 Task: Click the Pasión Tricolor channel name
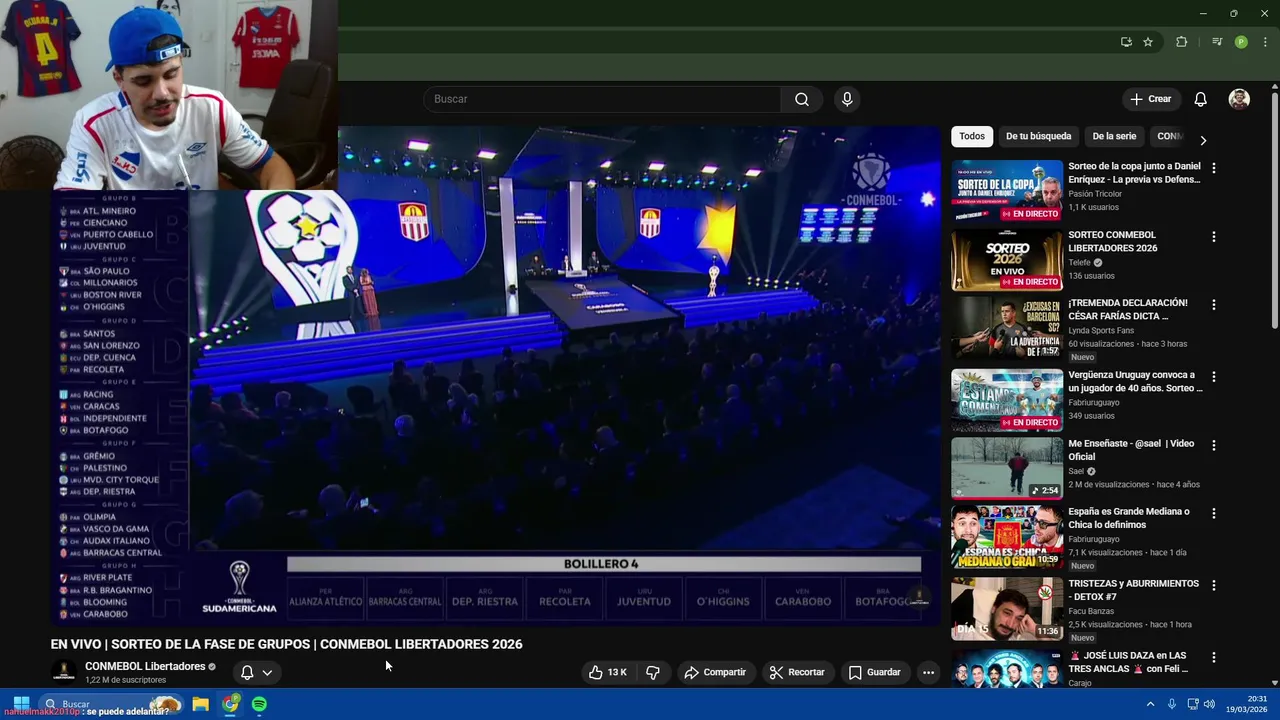(1095, 193)
